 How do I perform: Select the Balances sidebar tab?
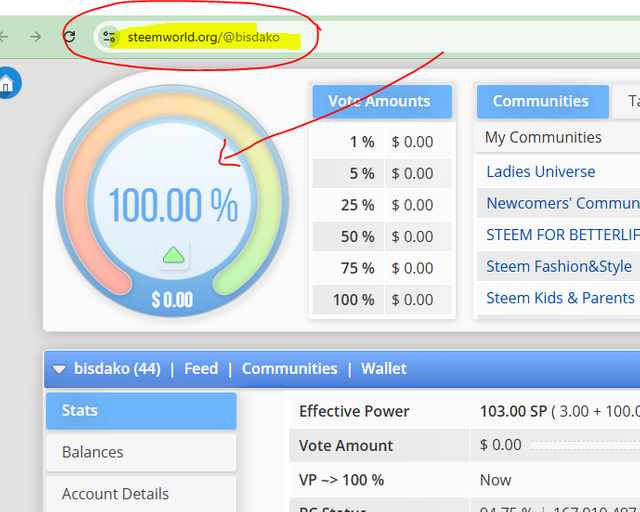pyautogui.click(x=141, y=452)
